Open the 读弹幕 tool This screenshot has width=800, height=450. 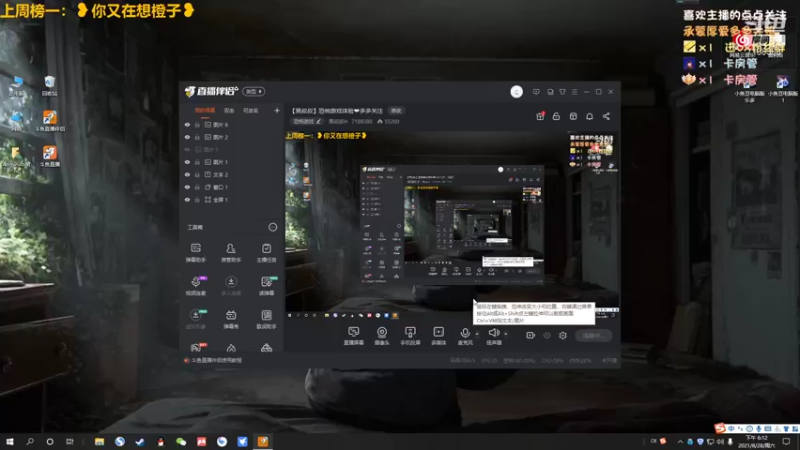click(x=266, y=286)
